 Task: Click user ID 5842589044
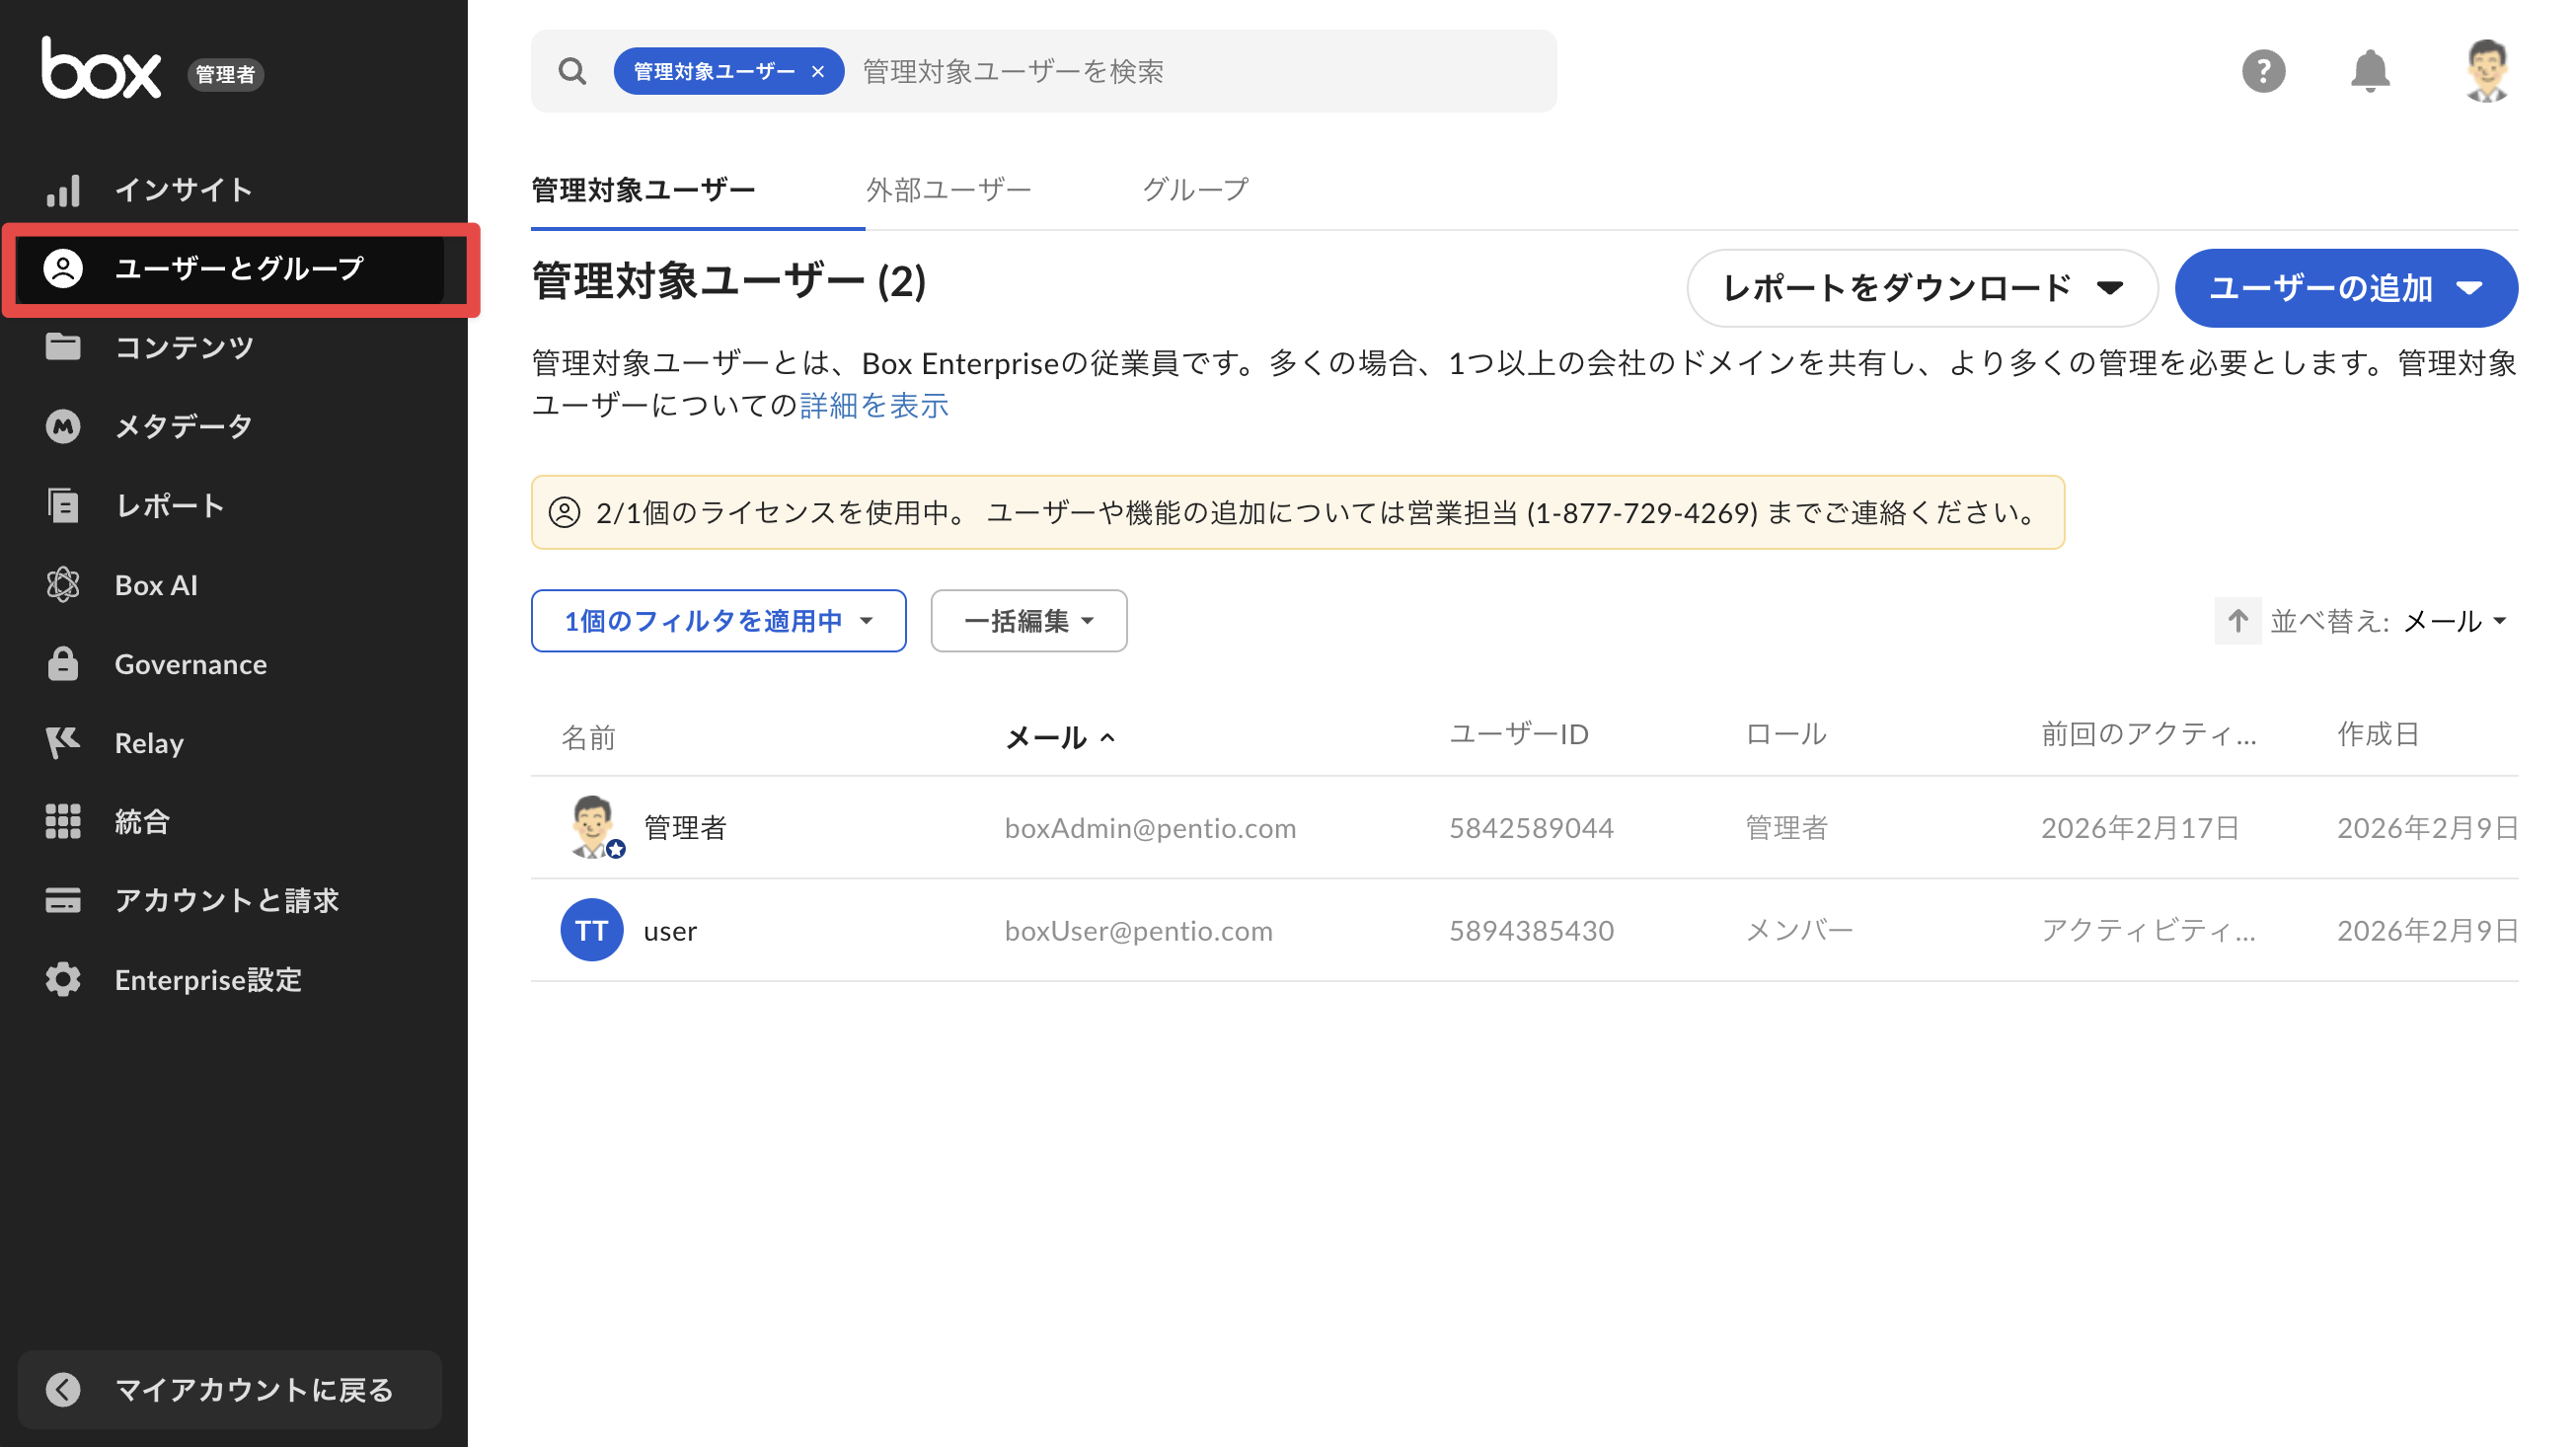(x=1531, y=828)
